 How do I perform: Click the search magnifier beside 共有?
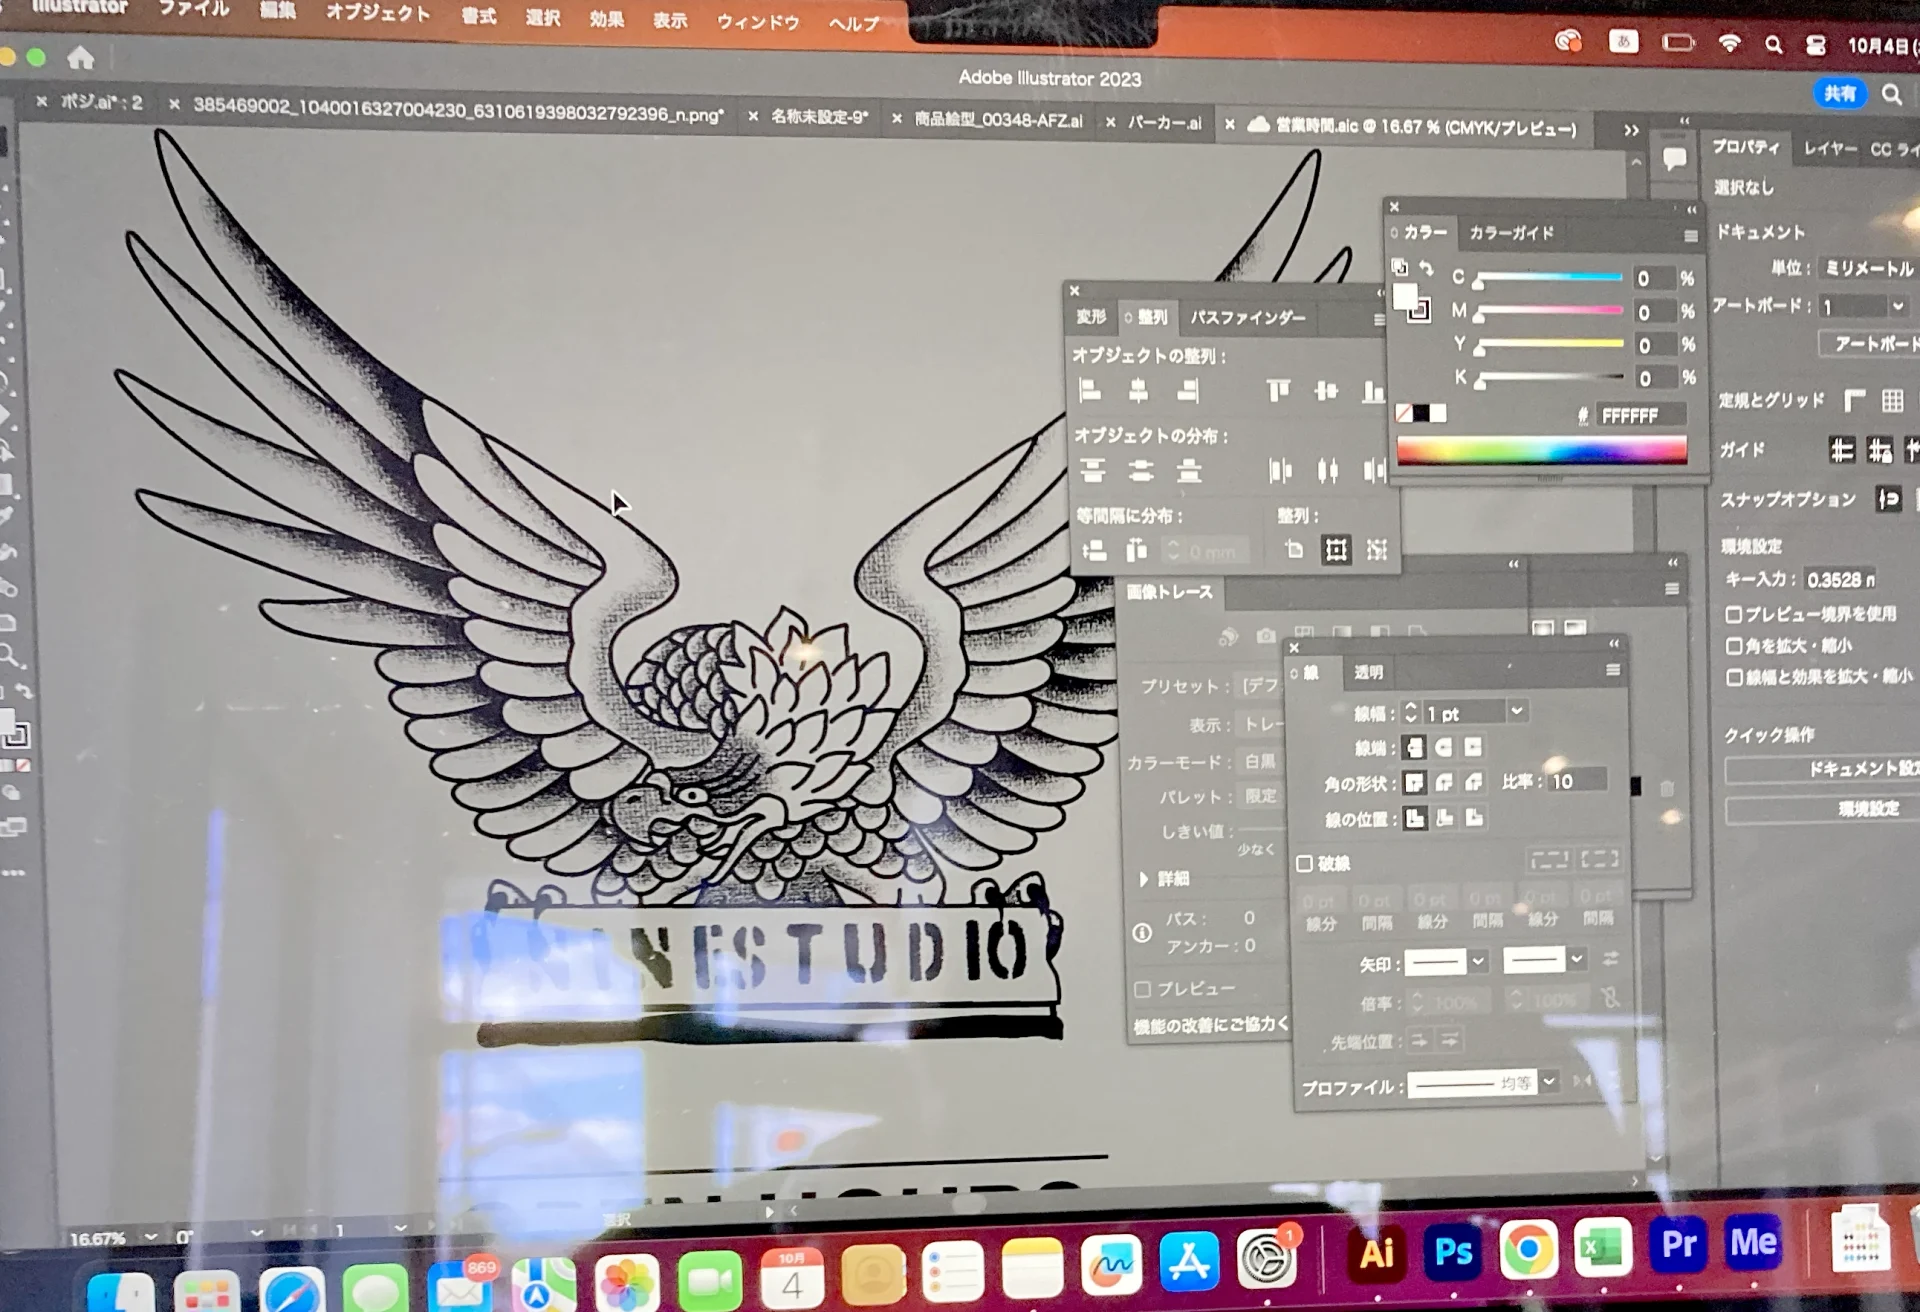pos(1891,94)
